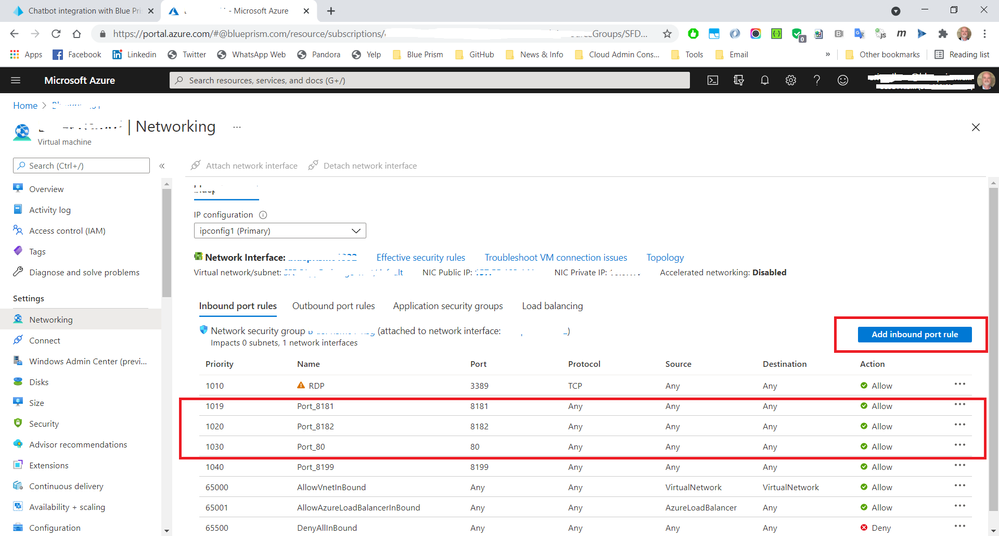Switch to Outbound port rules tab
The image size is (999, 536).
(333, 306)
